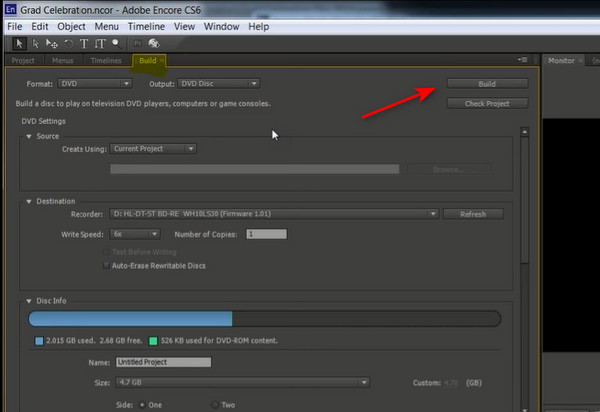The width and height of the screenshot is (600, 412).
Task: Open the Recorder drive dropdown
Action: point(274,214)
